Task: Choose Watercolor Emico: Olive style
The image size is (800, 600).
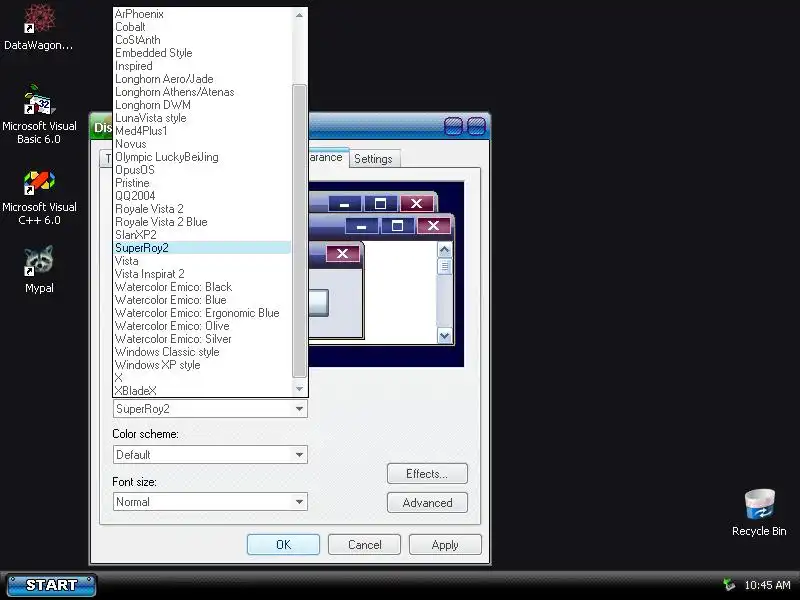Action: (202, 326)
